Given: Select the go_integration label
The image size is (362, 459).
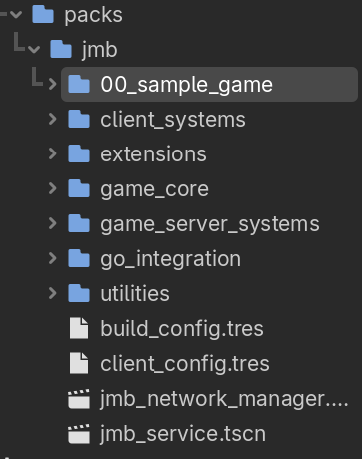Looking at the screenshot, I should pos(171,259).
